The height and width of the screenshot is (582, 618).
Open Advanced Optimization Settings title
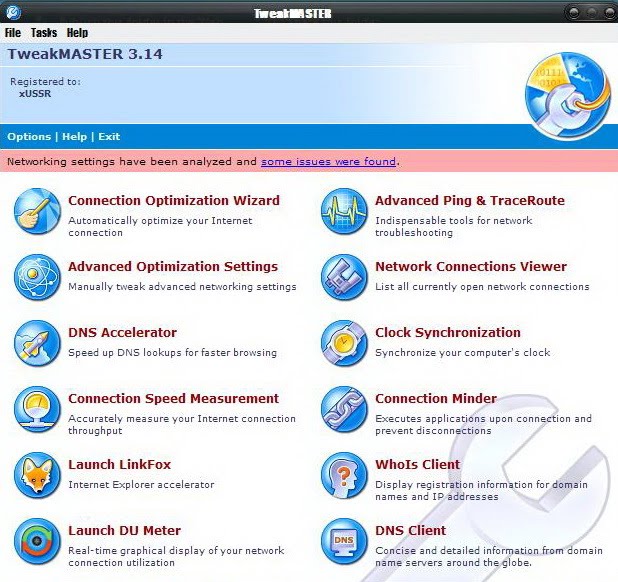pyautogui.click(x=173, y=267)
